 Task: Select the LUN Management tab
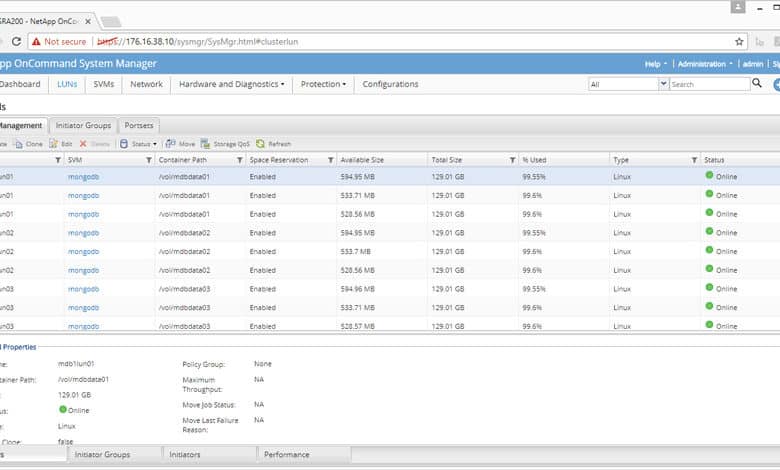click(23, 126)
